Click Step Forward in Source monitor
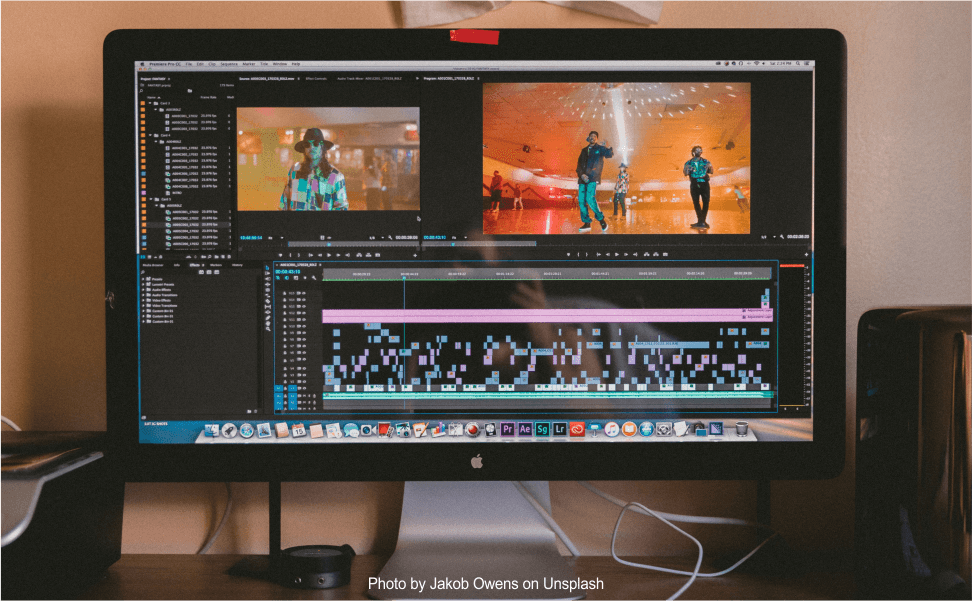Image resolution: width=972 pixels, height=601 pixels. pos(338,255)
